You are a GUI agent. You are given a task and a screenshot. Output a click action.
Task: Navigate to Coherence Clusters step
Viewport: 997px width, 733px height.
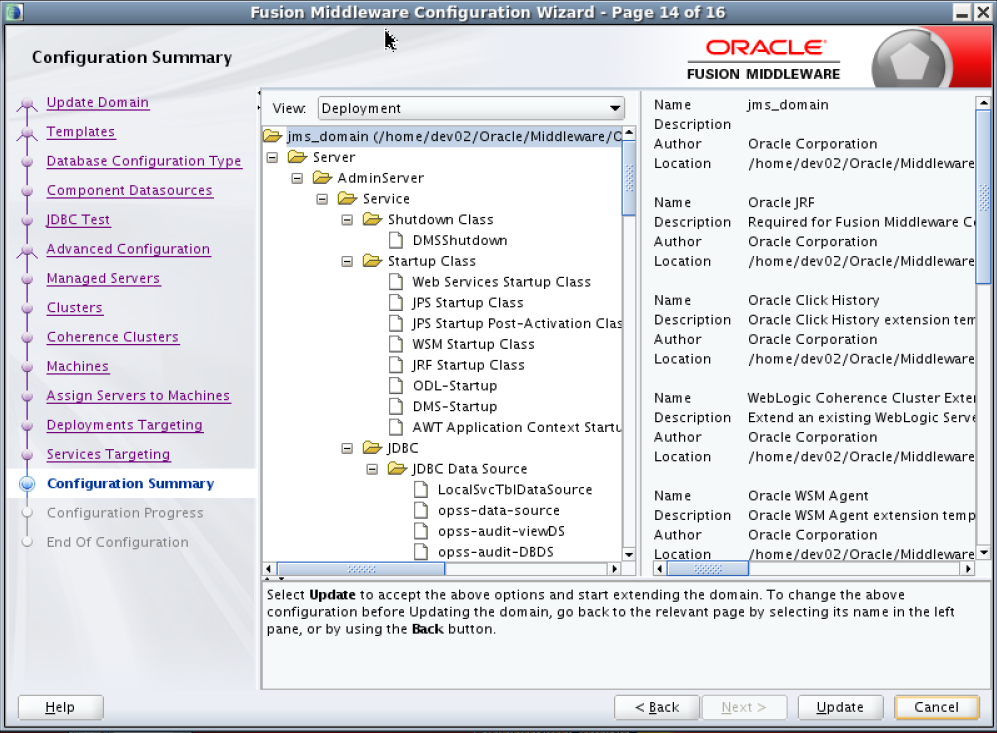click(113, 336)
